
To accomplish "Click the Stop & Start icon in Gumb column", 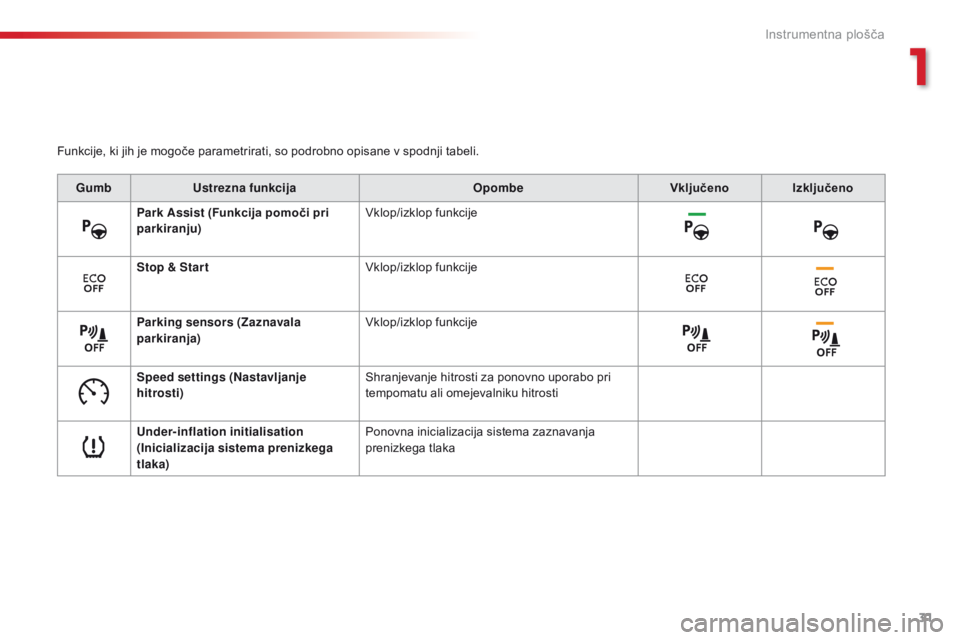I will [94, 283].
